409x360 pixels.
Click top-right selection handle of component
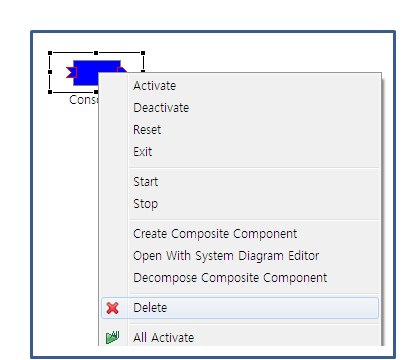pos(143,53)
